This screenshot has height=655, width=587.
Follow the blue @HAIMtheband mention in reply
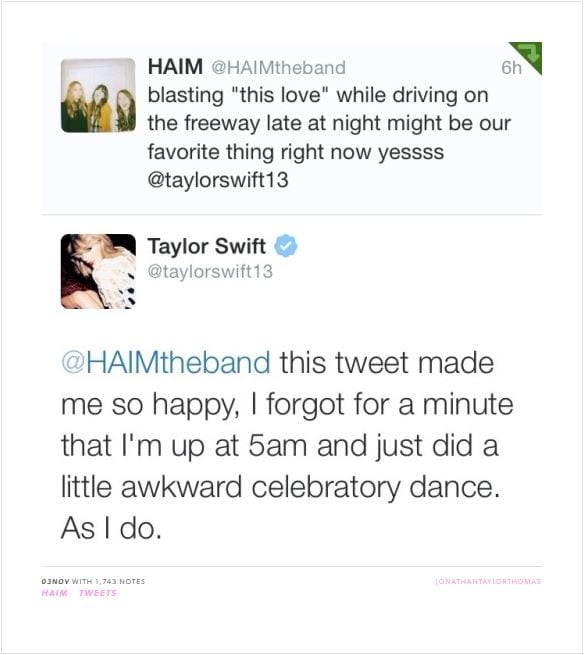166,362
